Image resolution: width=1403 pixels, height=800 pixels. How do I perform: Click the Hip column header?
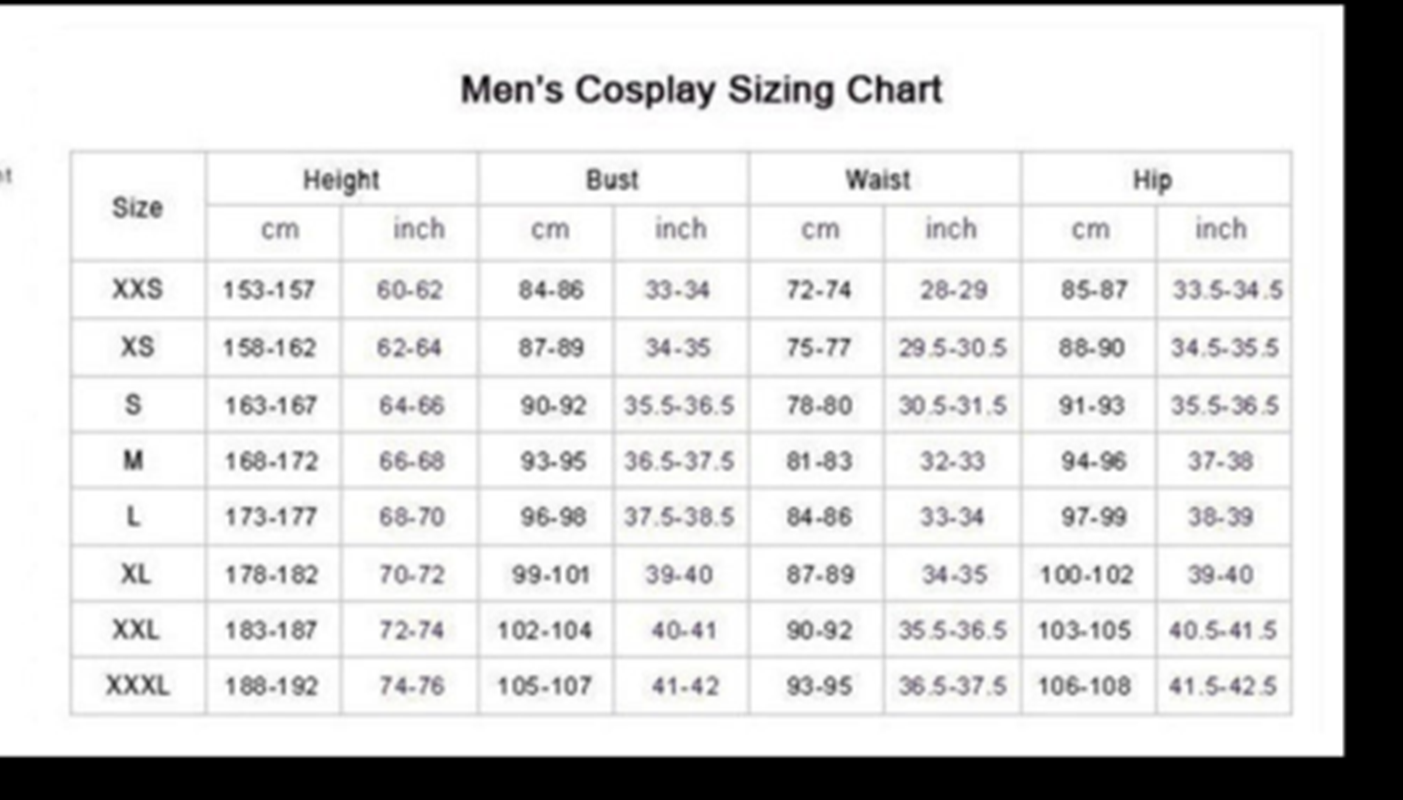pos(1152,180)
